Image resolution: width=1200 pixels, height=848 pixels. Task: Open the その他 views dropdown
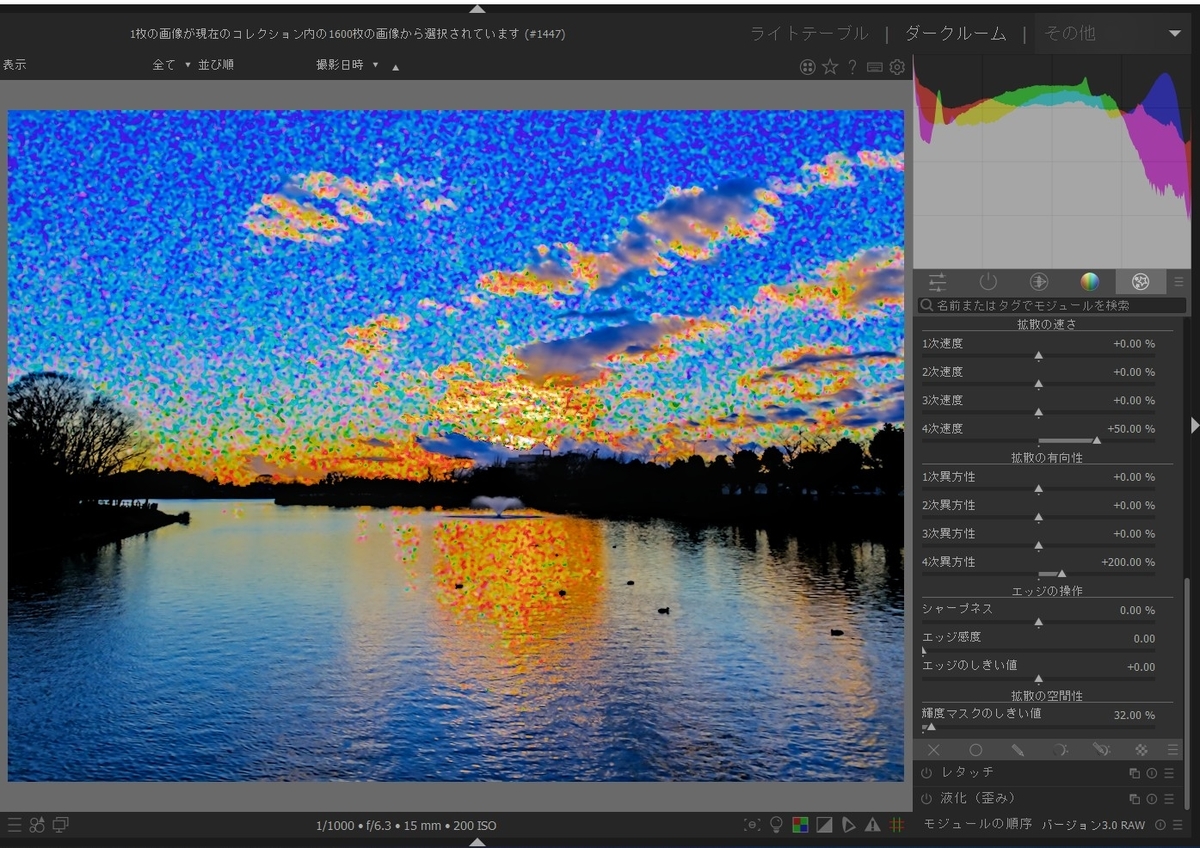(x=1112, y=34)
